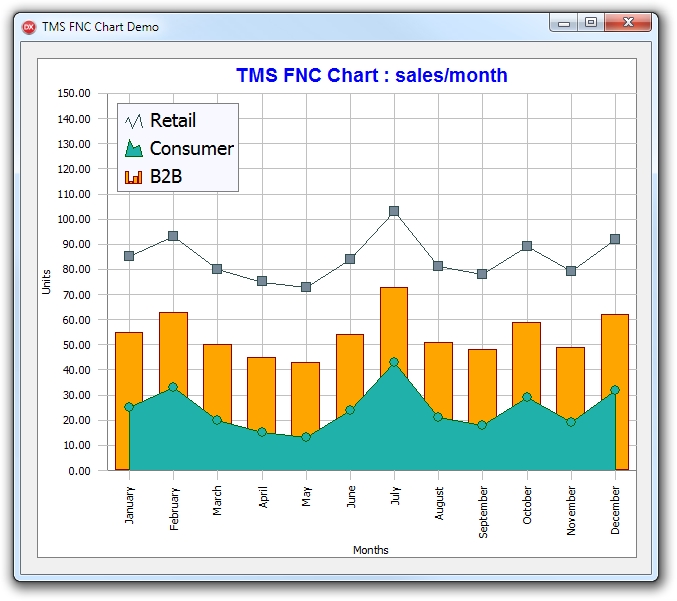The height and width of the screenshot is (601, 677).
Task: Click the red DX application icon in title bar
Action: pyautogui.click(x=28, y=27)
